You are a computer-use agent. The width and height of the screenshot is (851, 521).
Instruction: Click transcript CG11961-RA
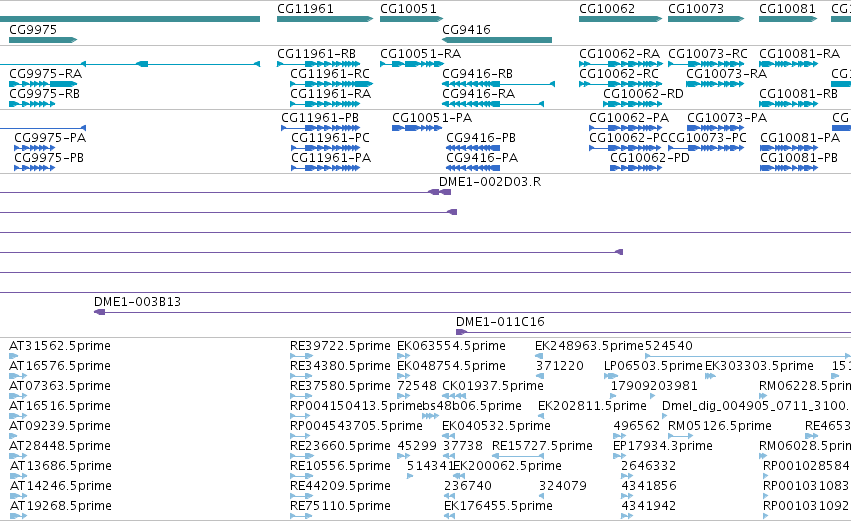tap(325, 104)
